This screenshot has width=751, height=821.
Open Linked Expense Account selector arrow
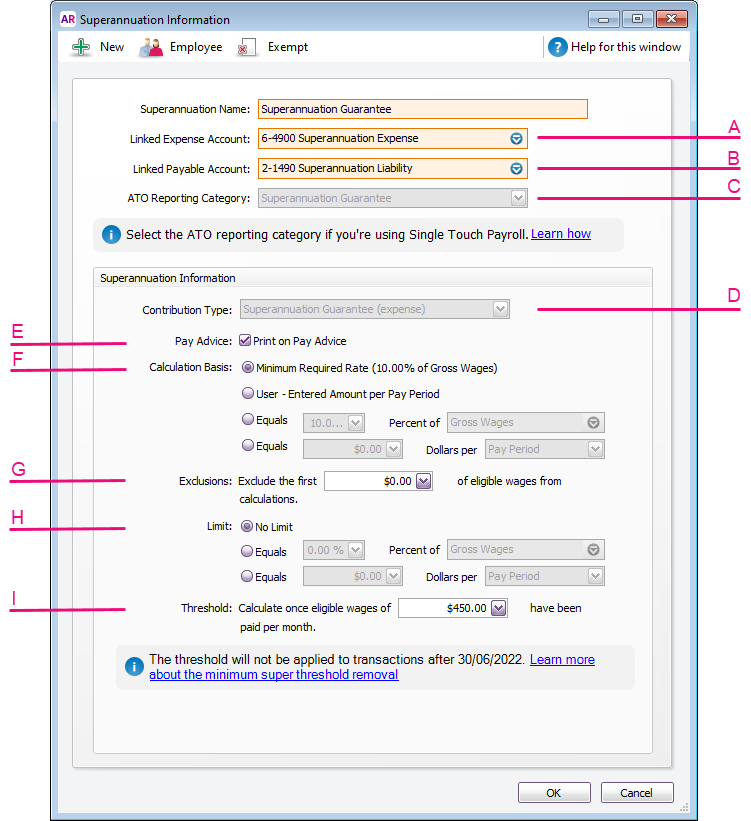click(x=517, y=139)
